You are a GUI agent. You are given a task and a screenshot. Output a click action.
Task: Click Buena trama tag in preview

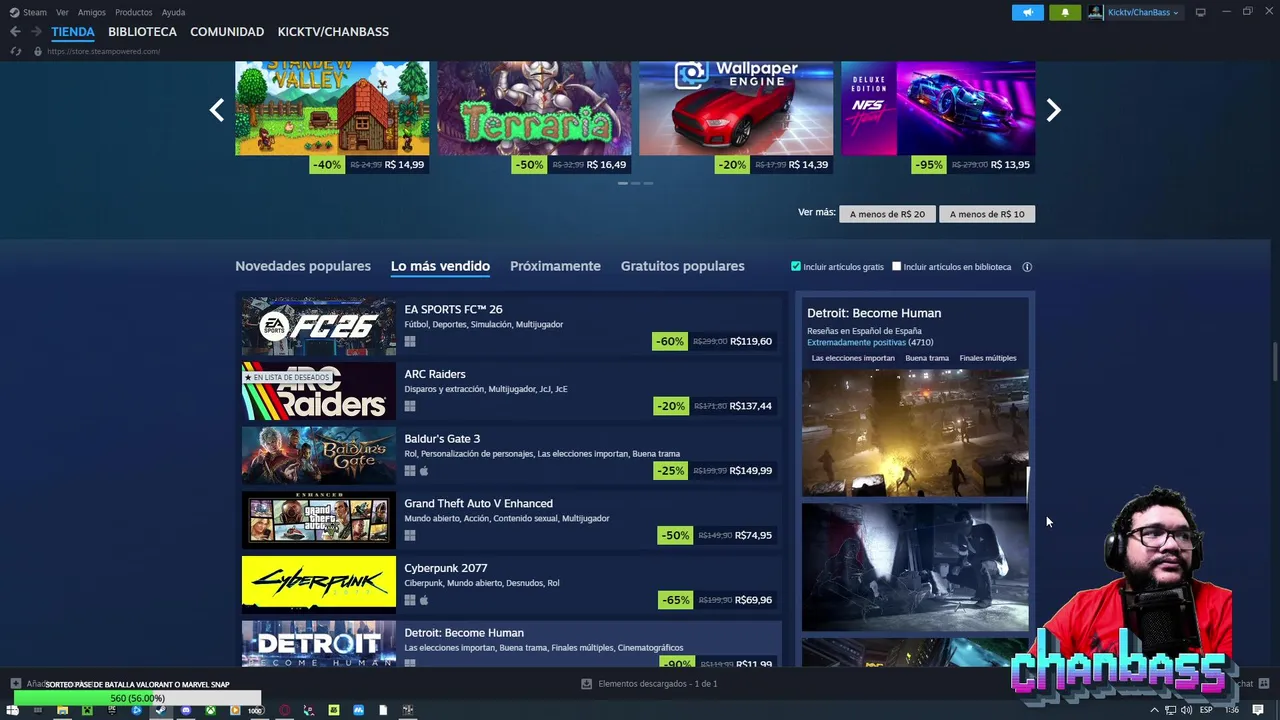pyautogui.click(x=927, y=358)
